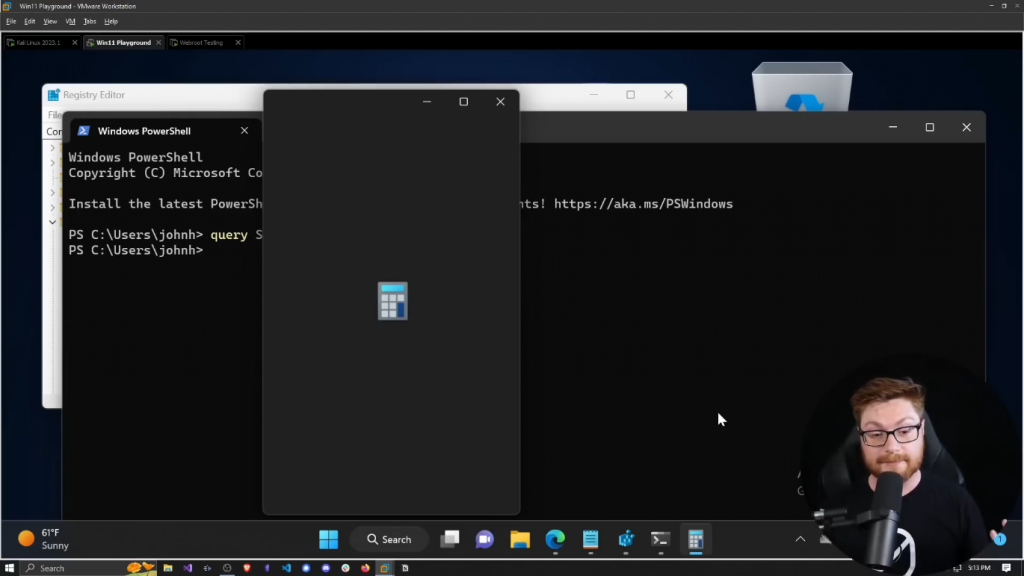Click the VMware Workstation title bar icon

point(7,6)
